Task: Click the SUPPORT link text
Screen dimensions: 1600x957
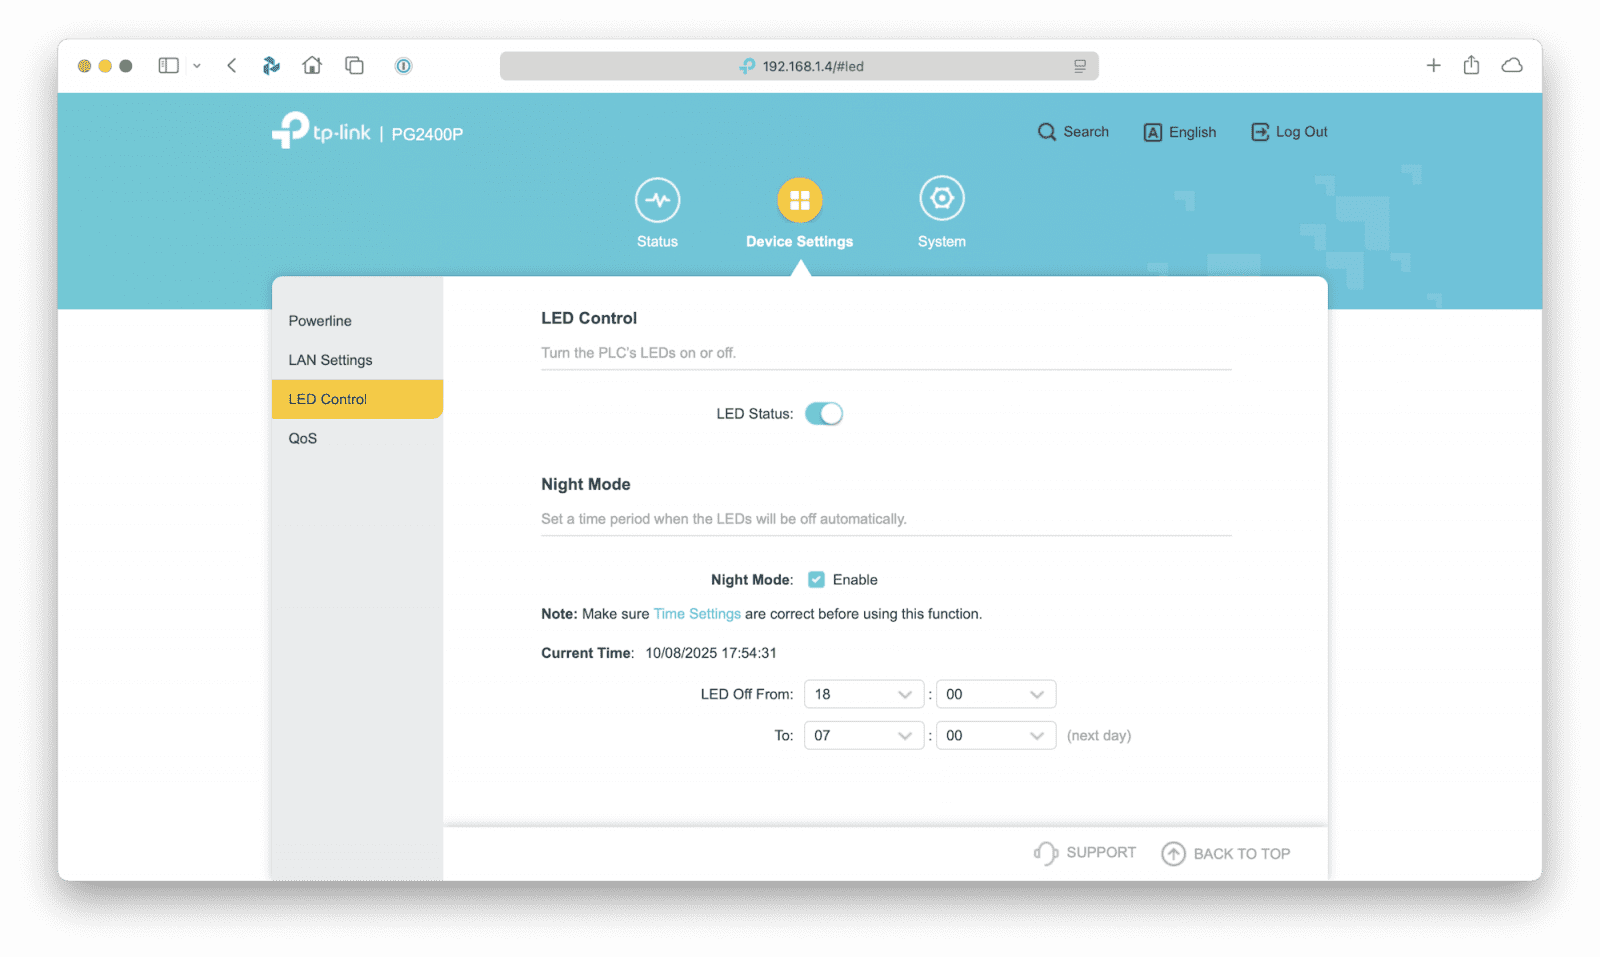Action: pos(1101,852)
